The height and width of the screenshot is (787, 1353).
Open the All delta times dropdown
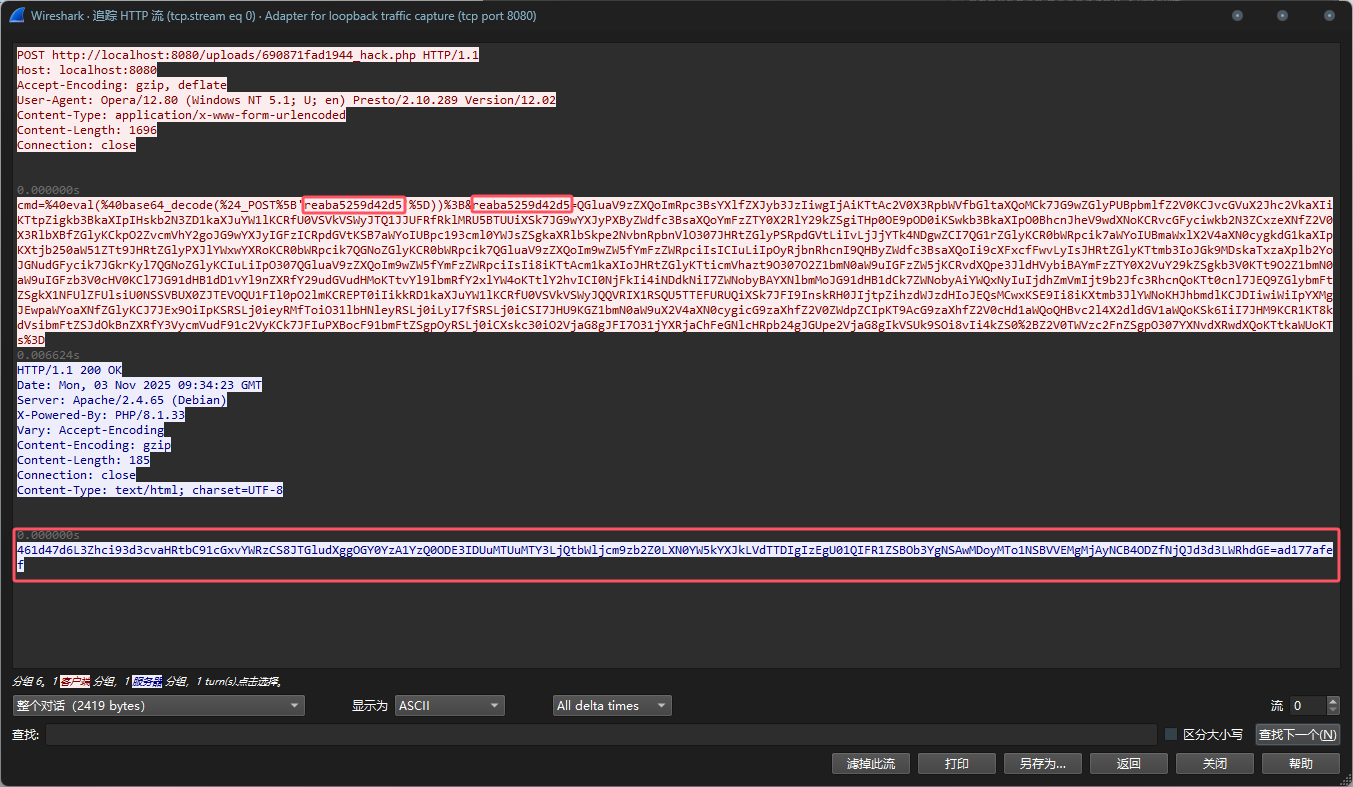click(611, 706)
